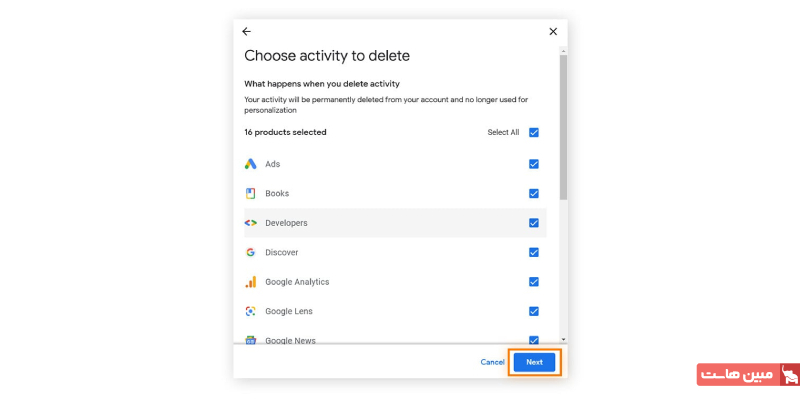Toggle the Select All checkbox
The height and width of the screenshot is (400, 800).
tap(534, 132)
